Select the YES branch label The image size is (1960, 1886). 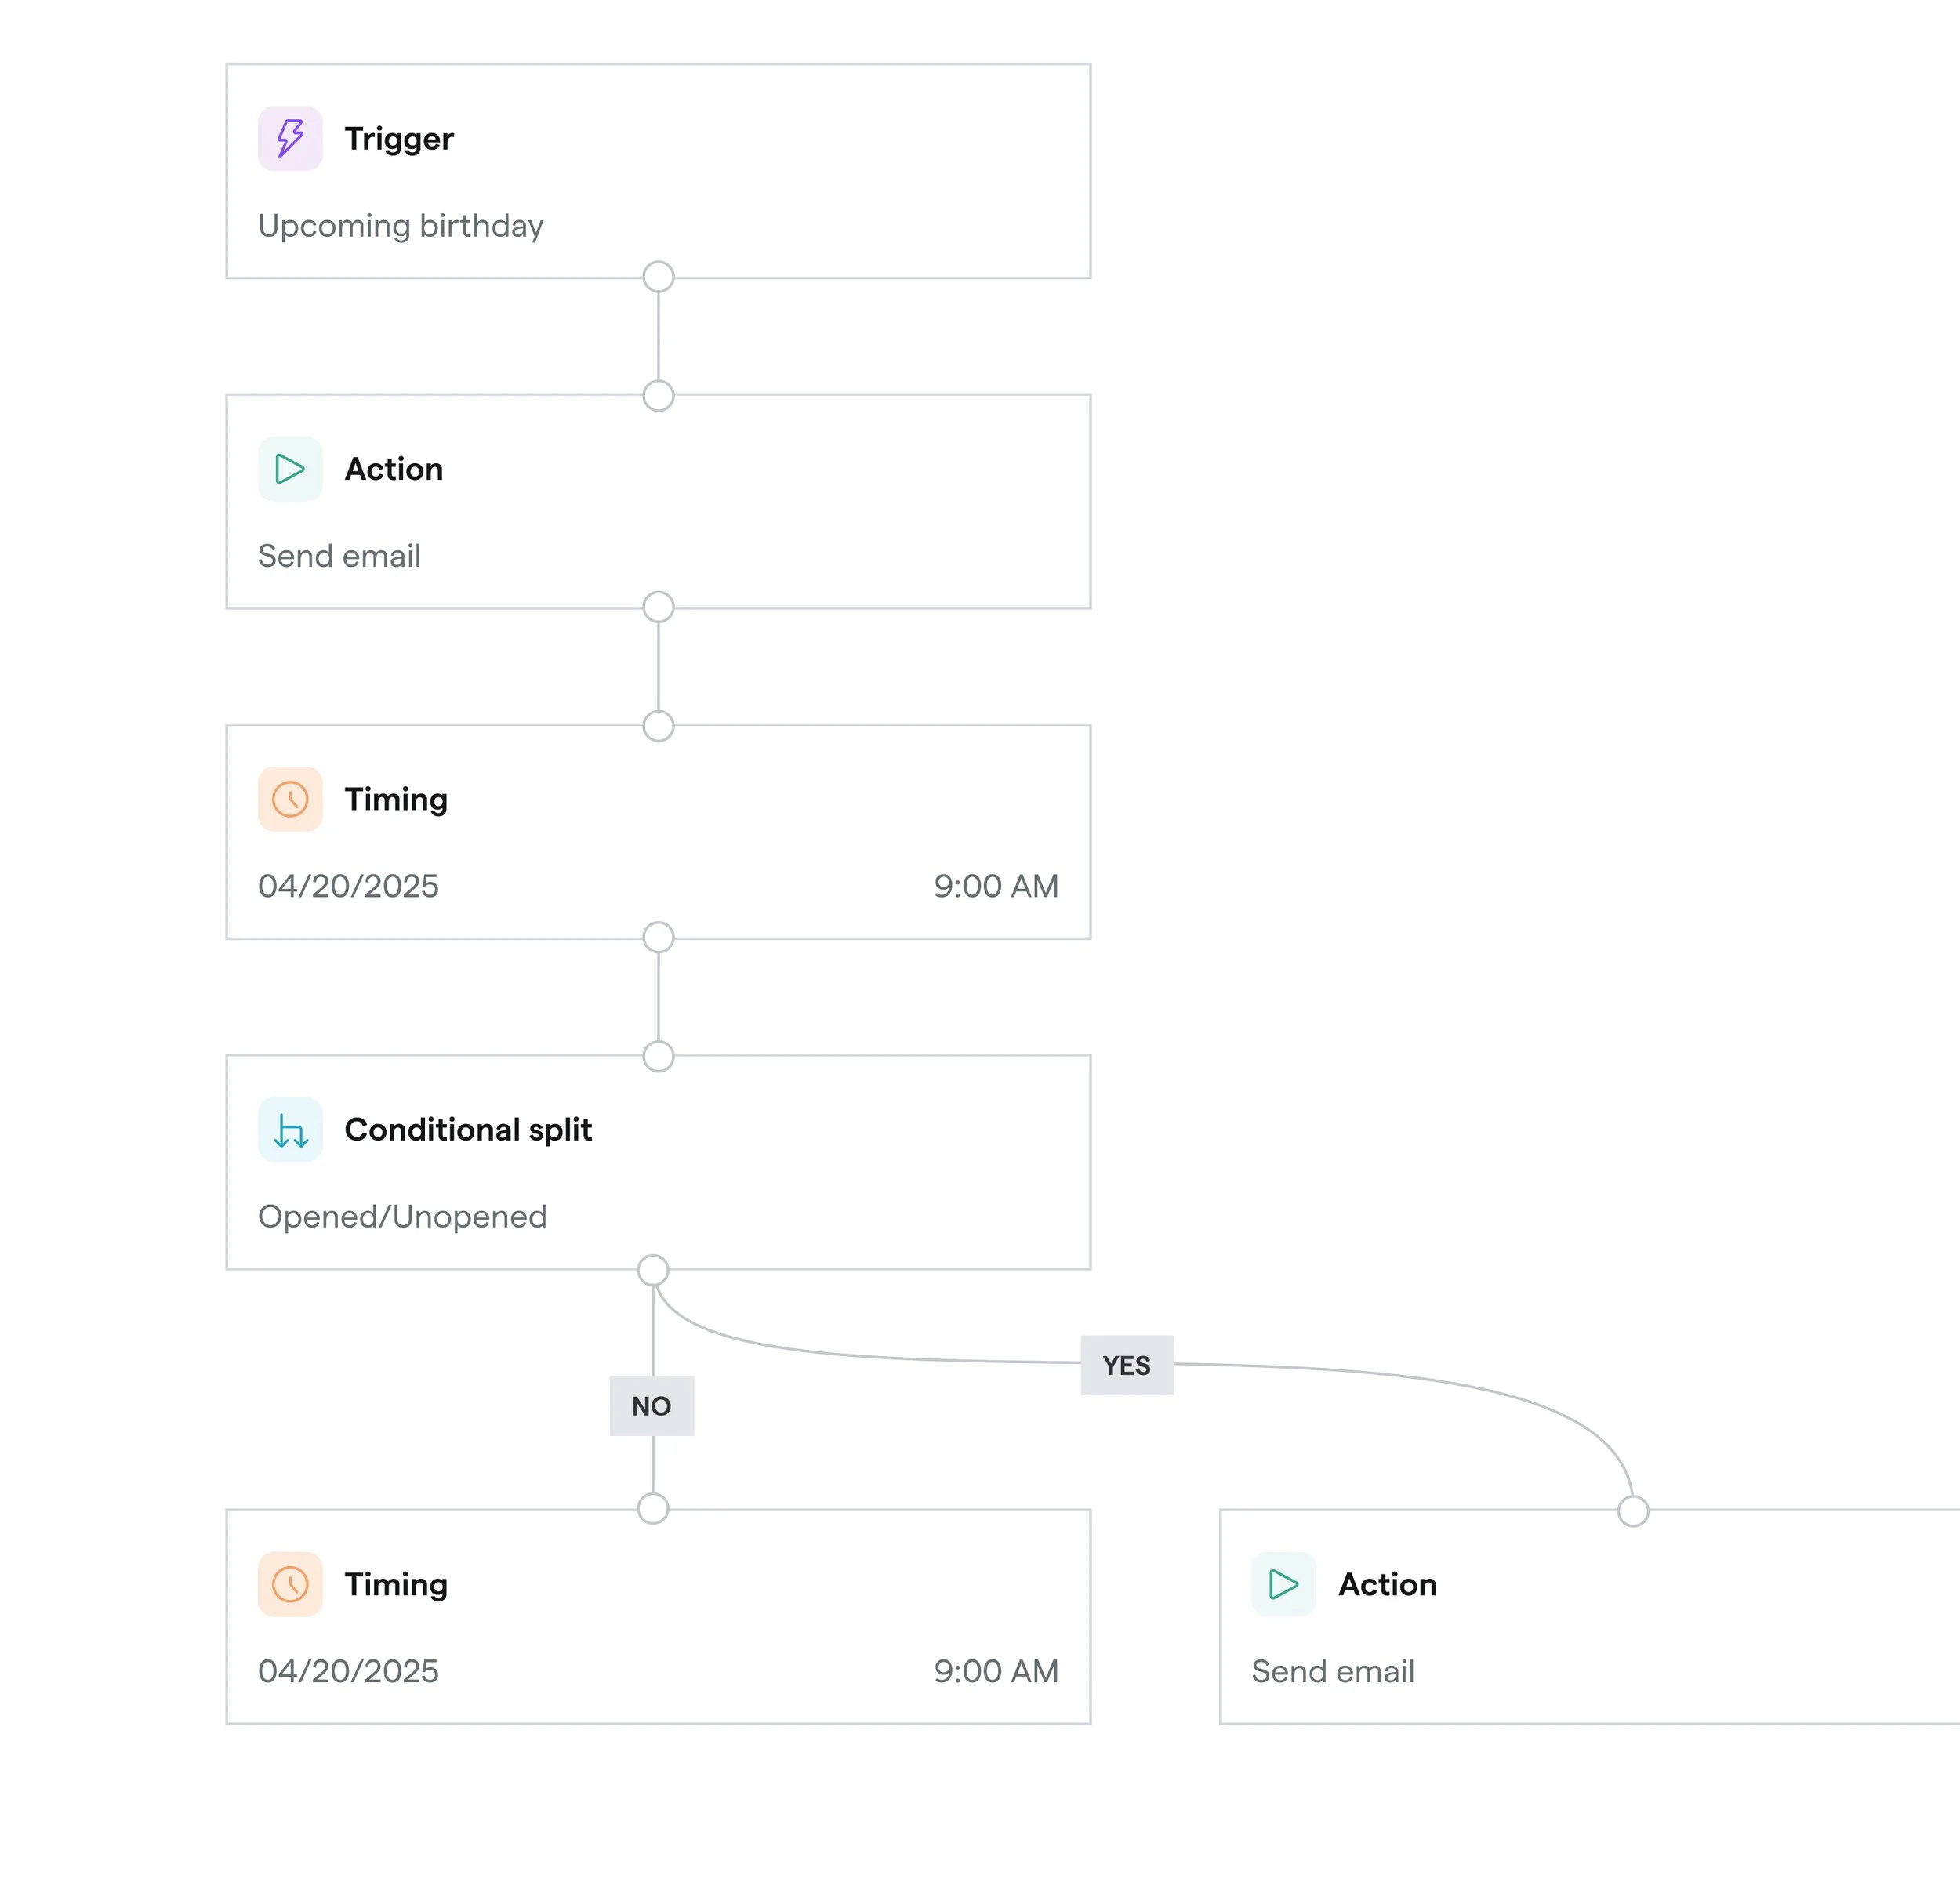tap(1127, 1365)
